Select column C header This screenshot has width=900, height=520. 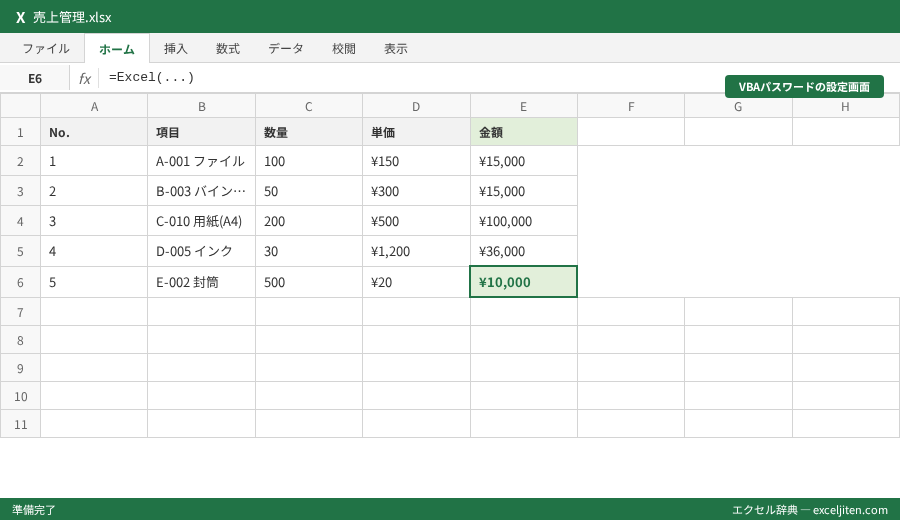(309, 107)
